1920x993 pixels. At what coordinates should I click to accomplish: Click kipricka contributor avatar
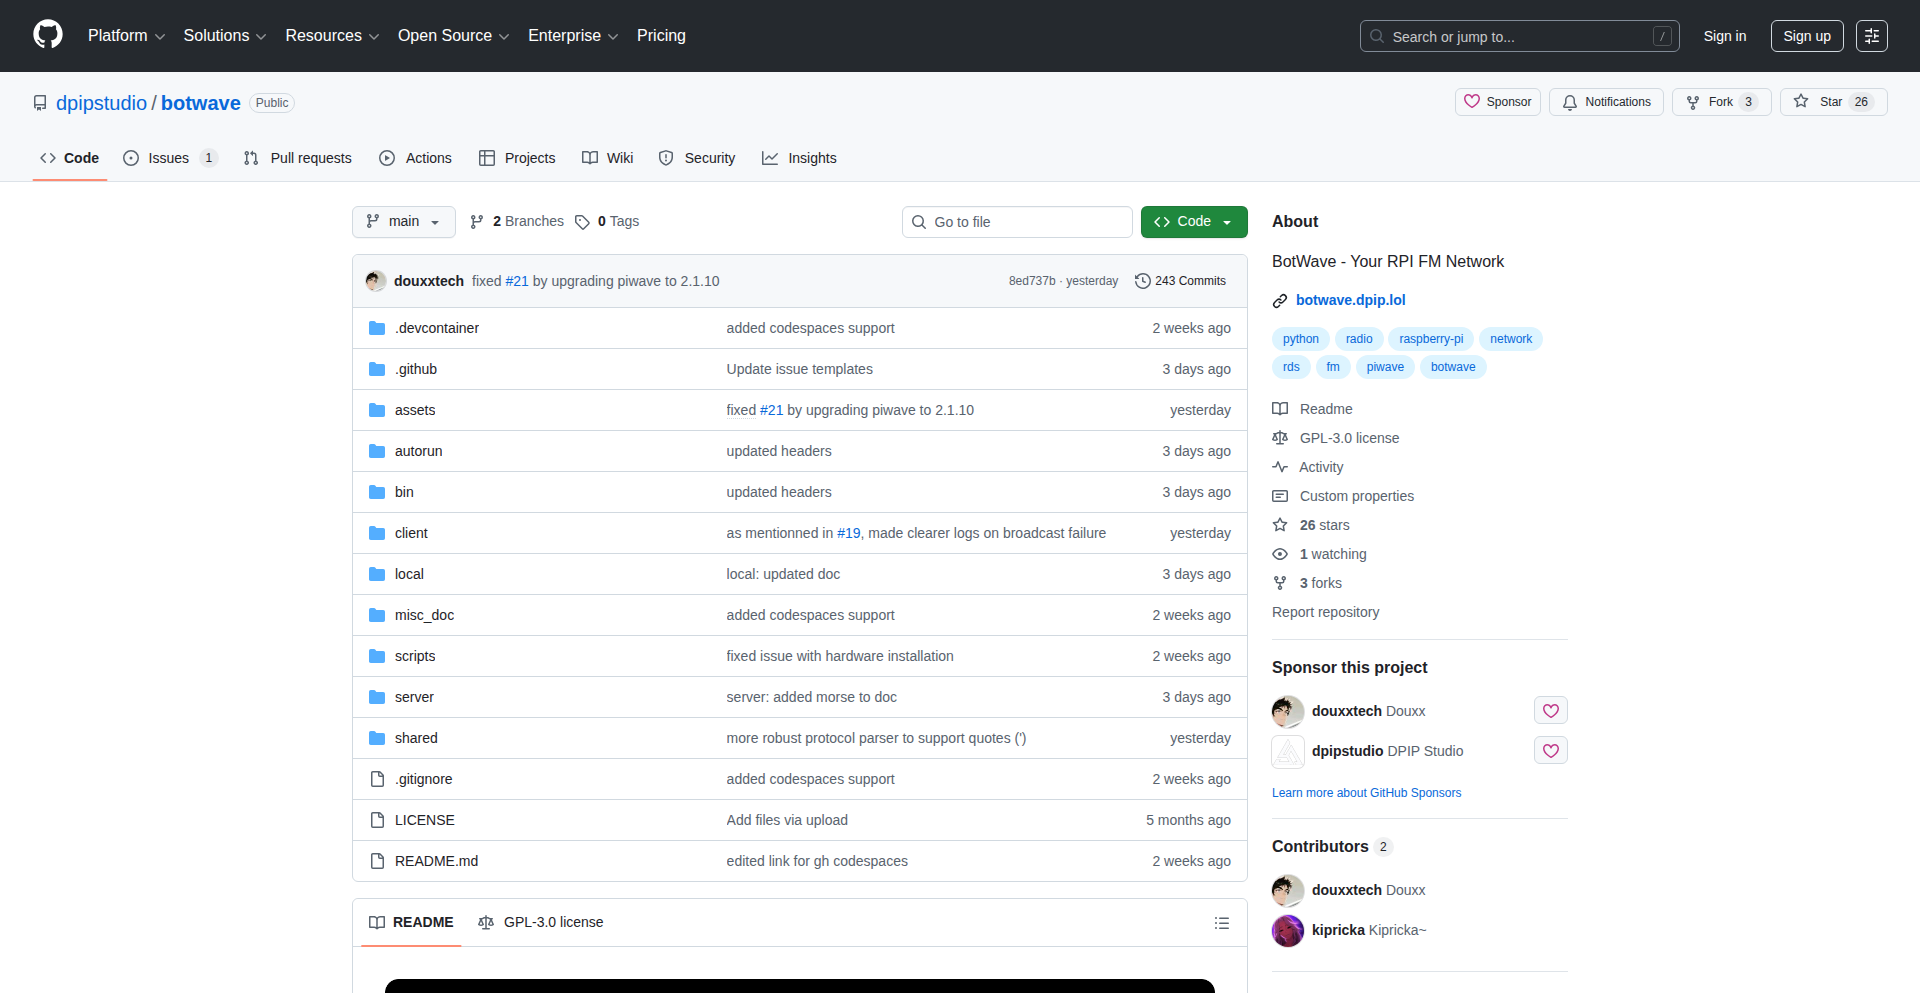pyautogui.click(x=1288, y=930)
